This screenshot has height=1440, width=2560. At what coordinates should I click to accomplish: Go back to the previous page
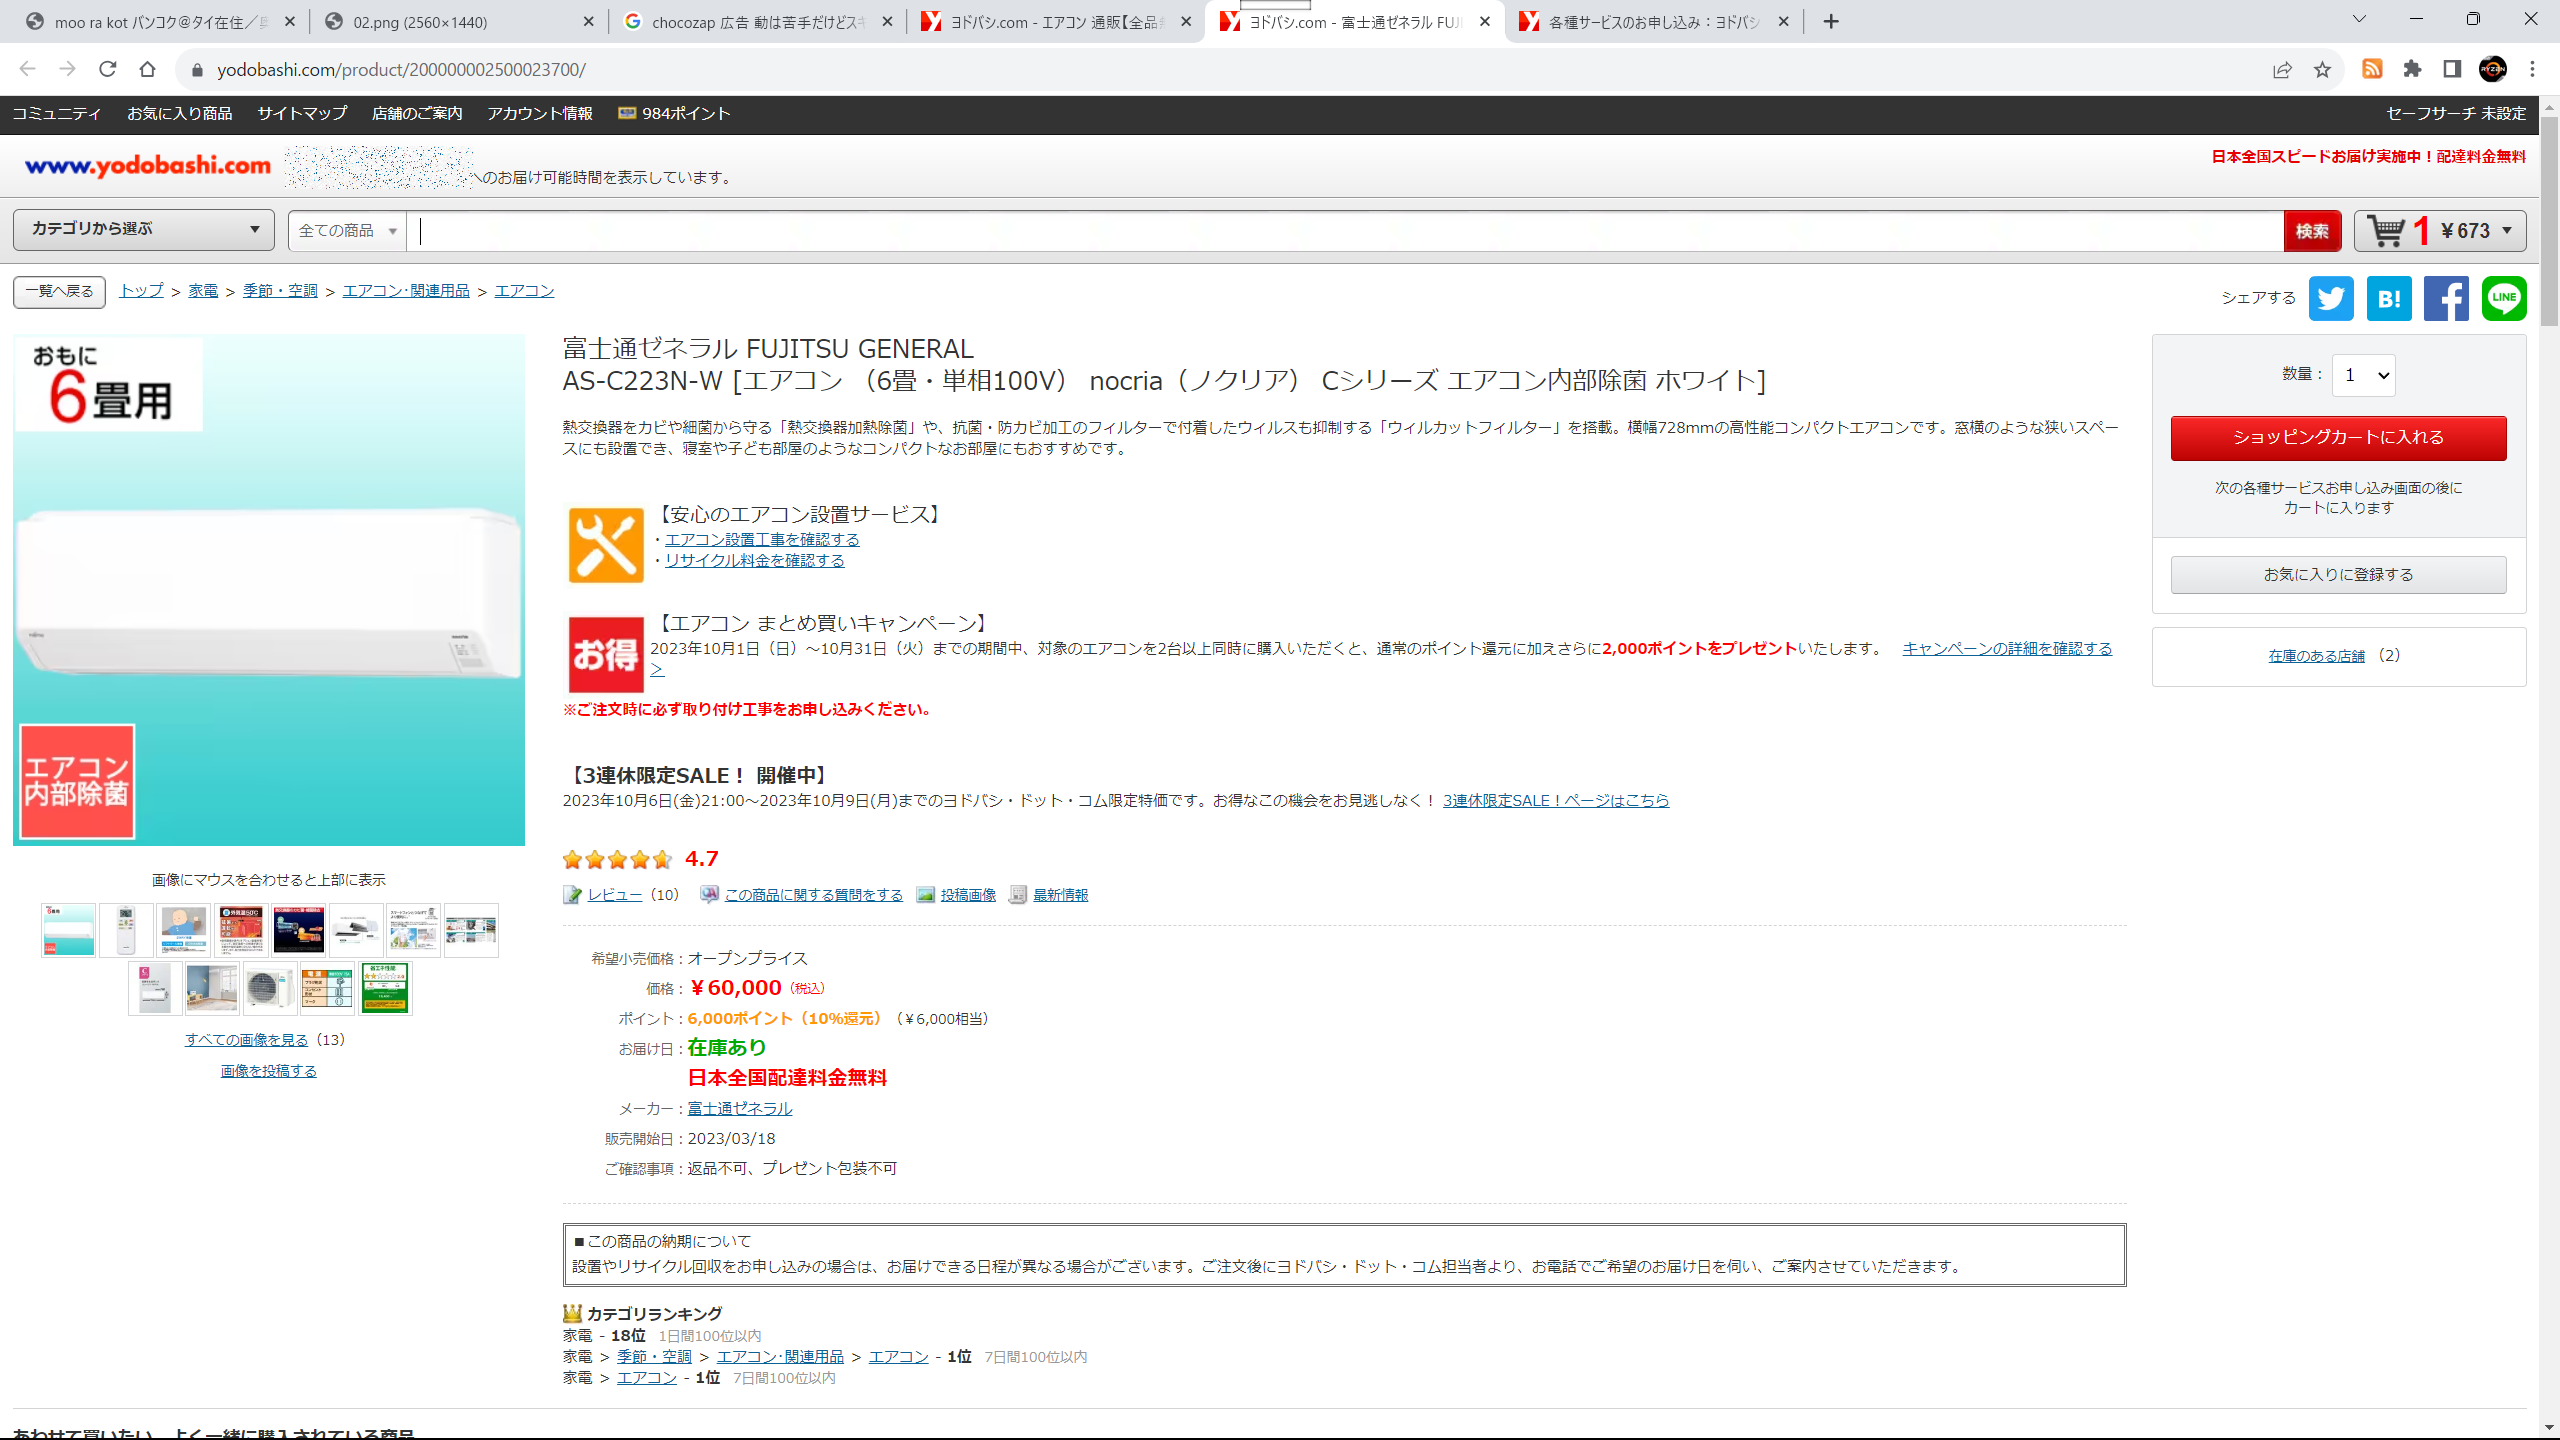[x=27, y=69]
